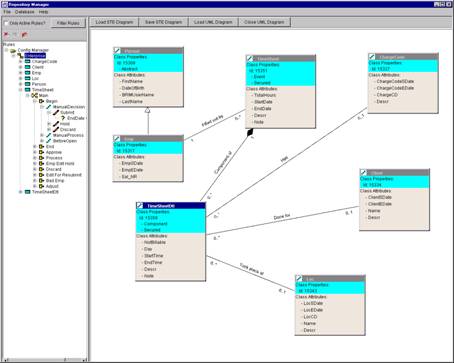Click the EndDate question mark icon
Viewport: 454px width, 363px height.
(x=63, y=118)
